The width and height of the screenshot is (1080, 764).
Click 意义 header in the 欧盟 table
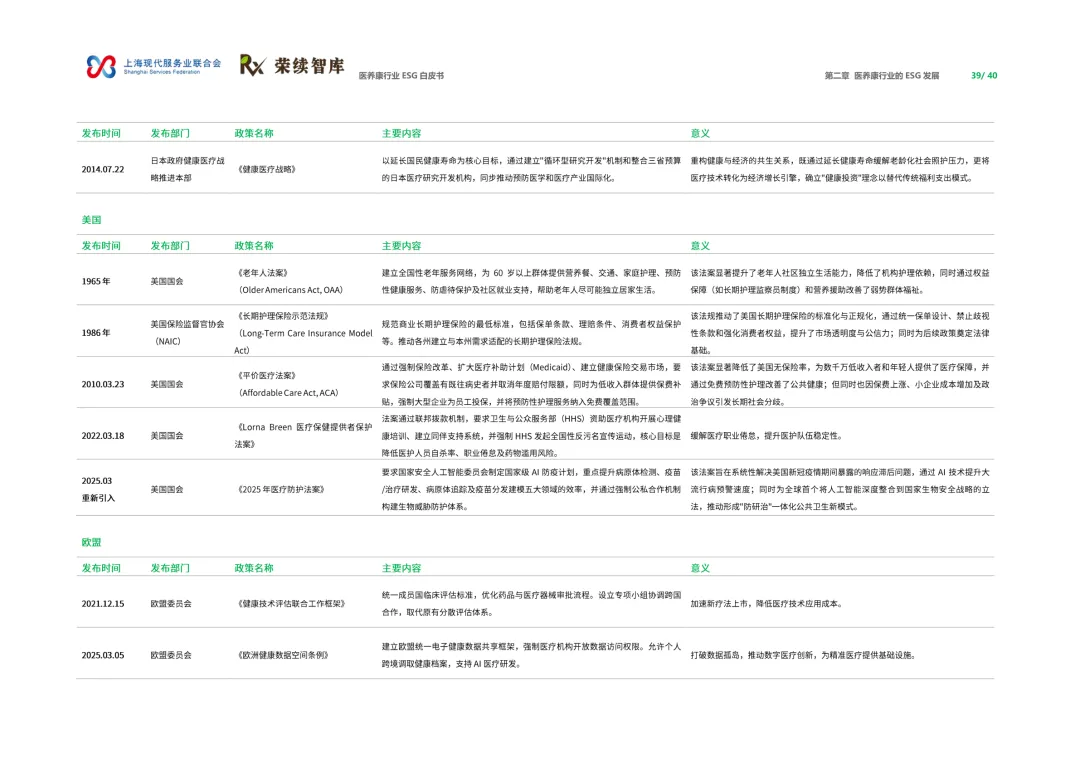pos(700,568)
